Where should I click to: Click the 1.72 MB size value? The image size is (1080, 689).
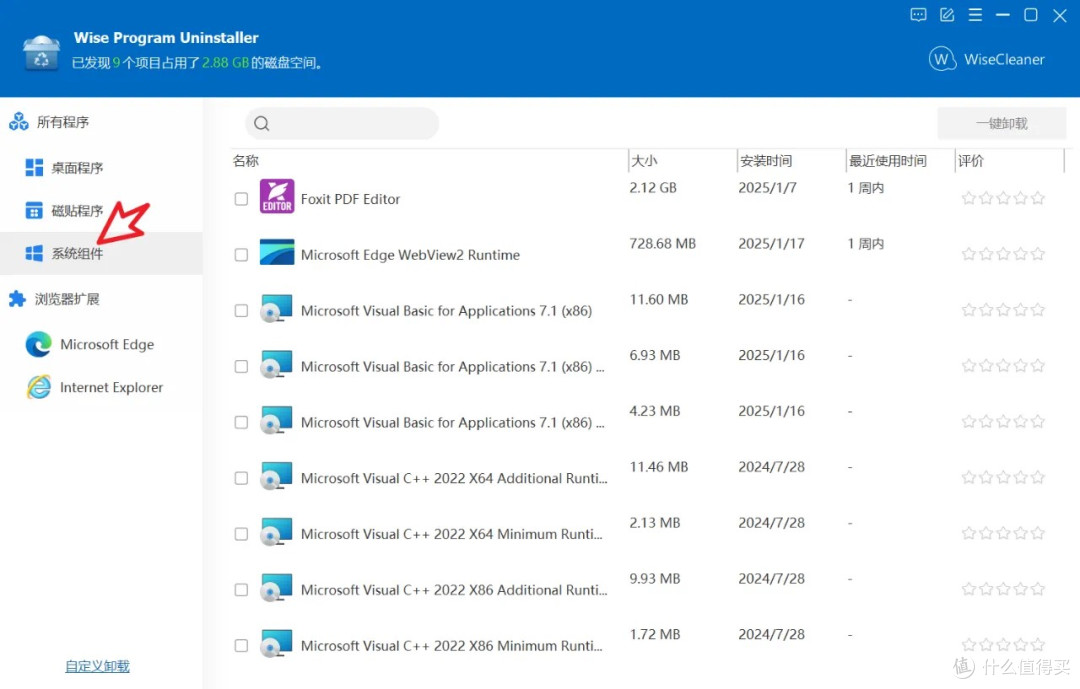coord(655,635)
